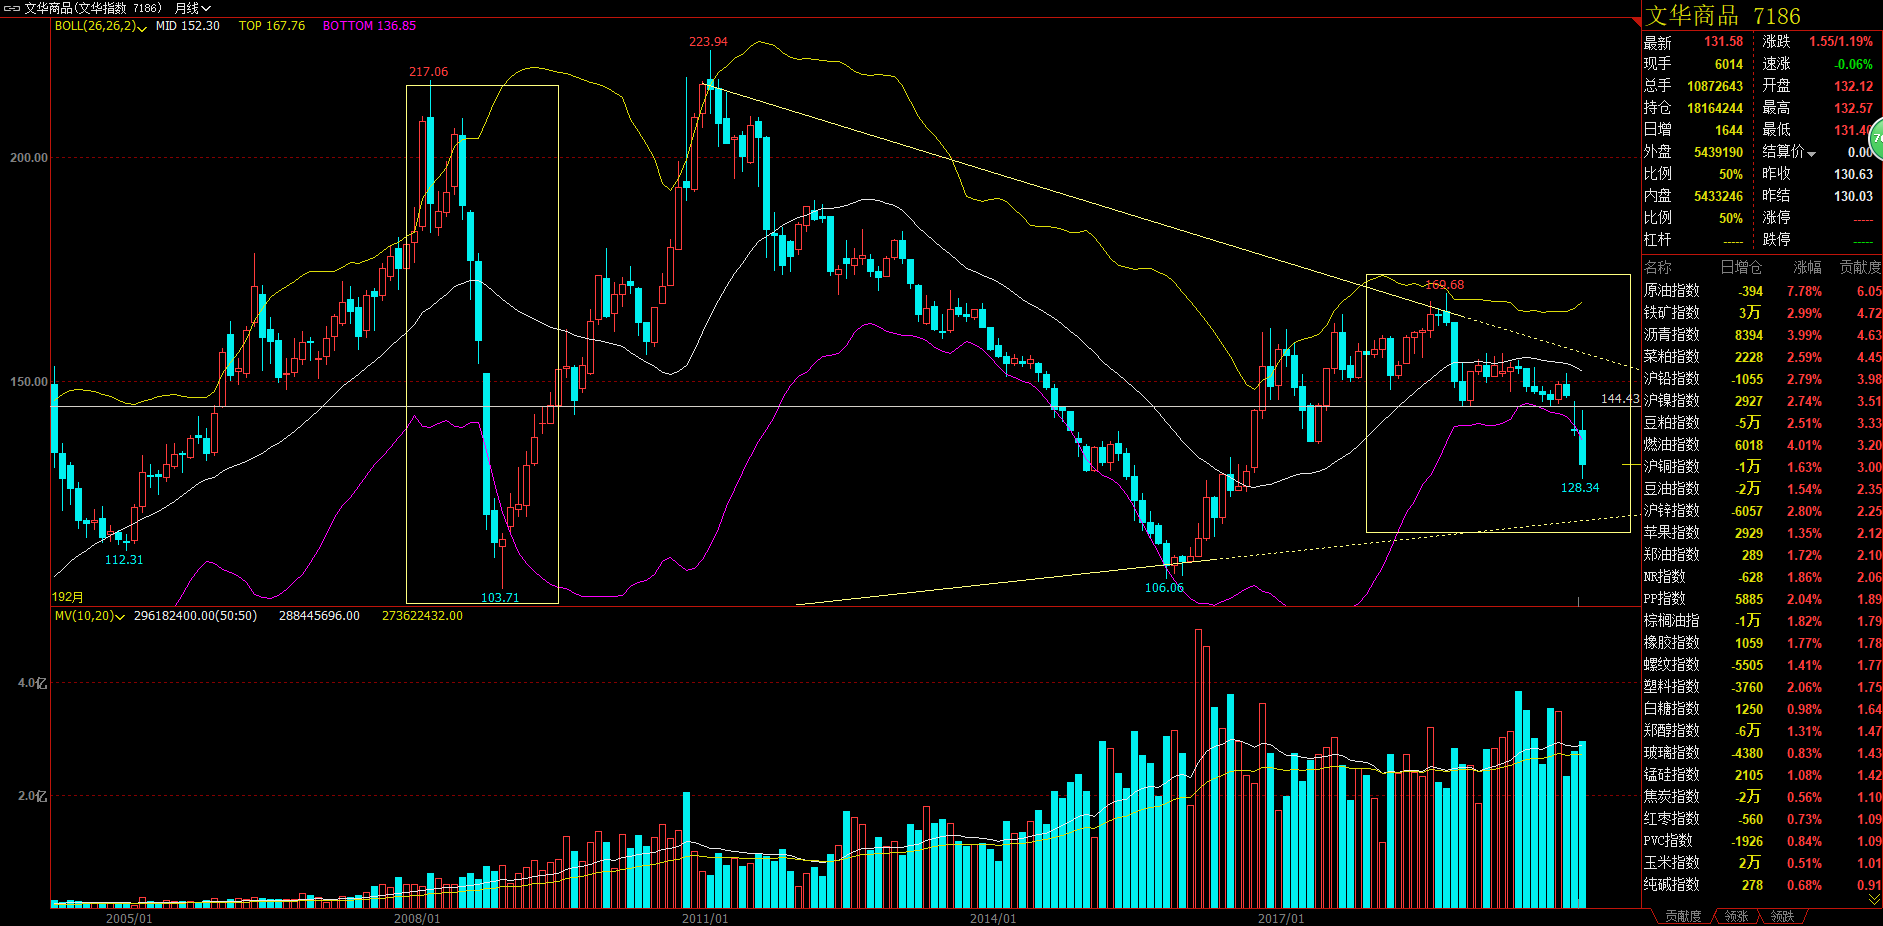Select the 焦炭指数 row
The width and height of the screenshot is (1883, 926).
pos(1762,797)
